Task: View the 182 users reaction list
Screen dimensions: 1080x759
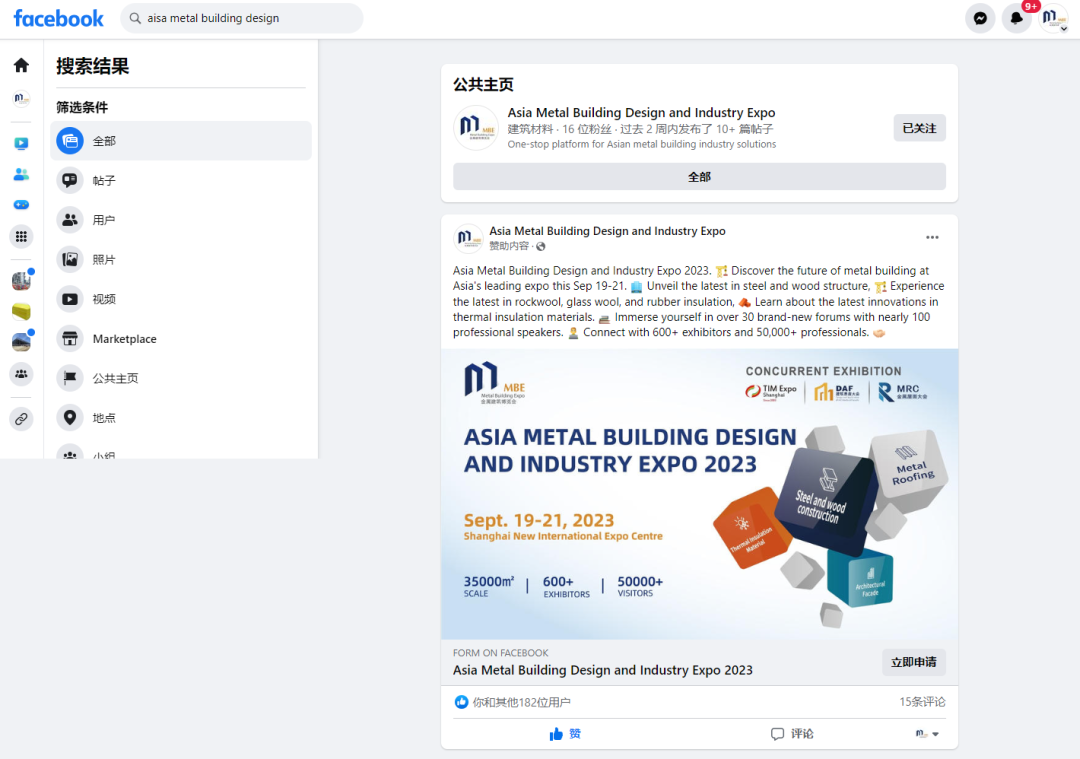Action: [521, 703]
